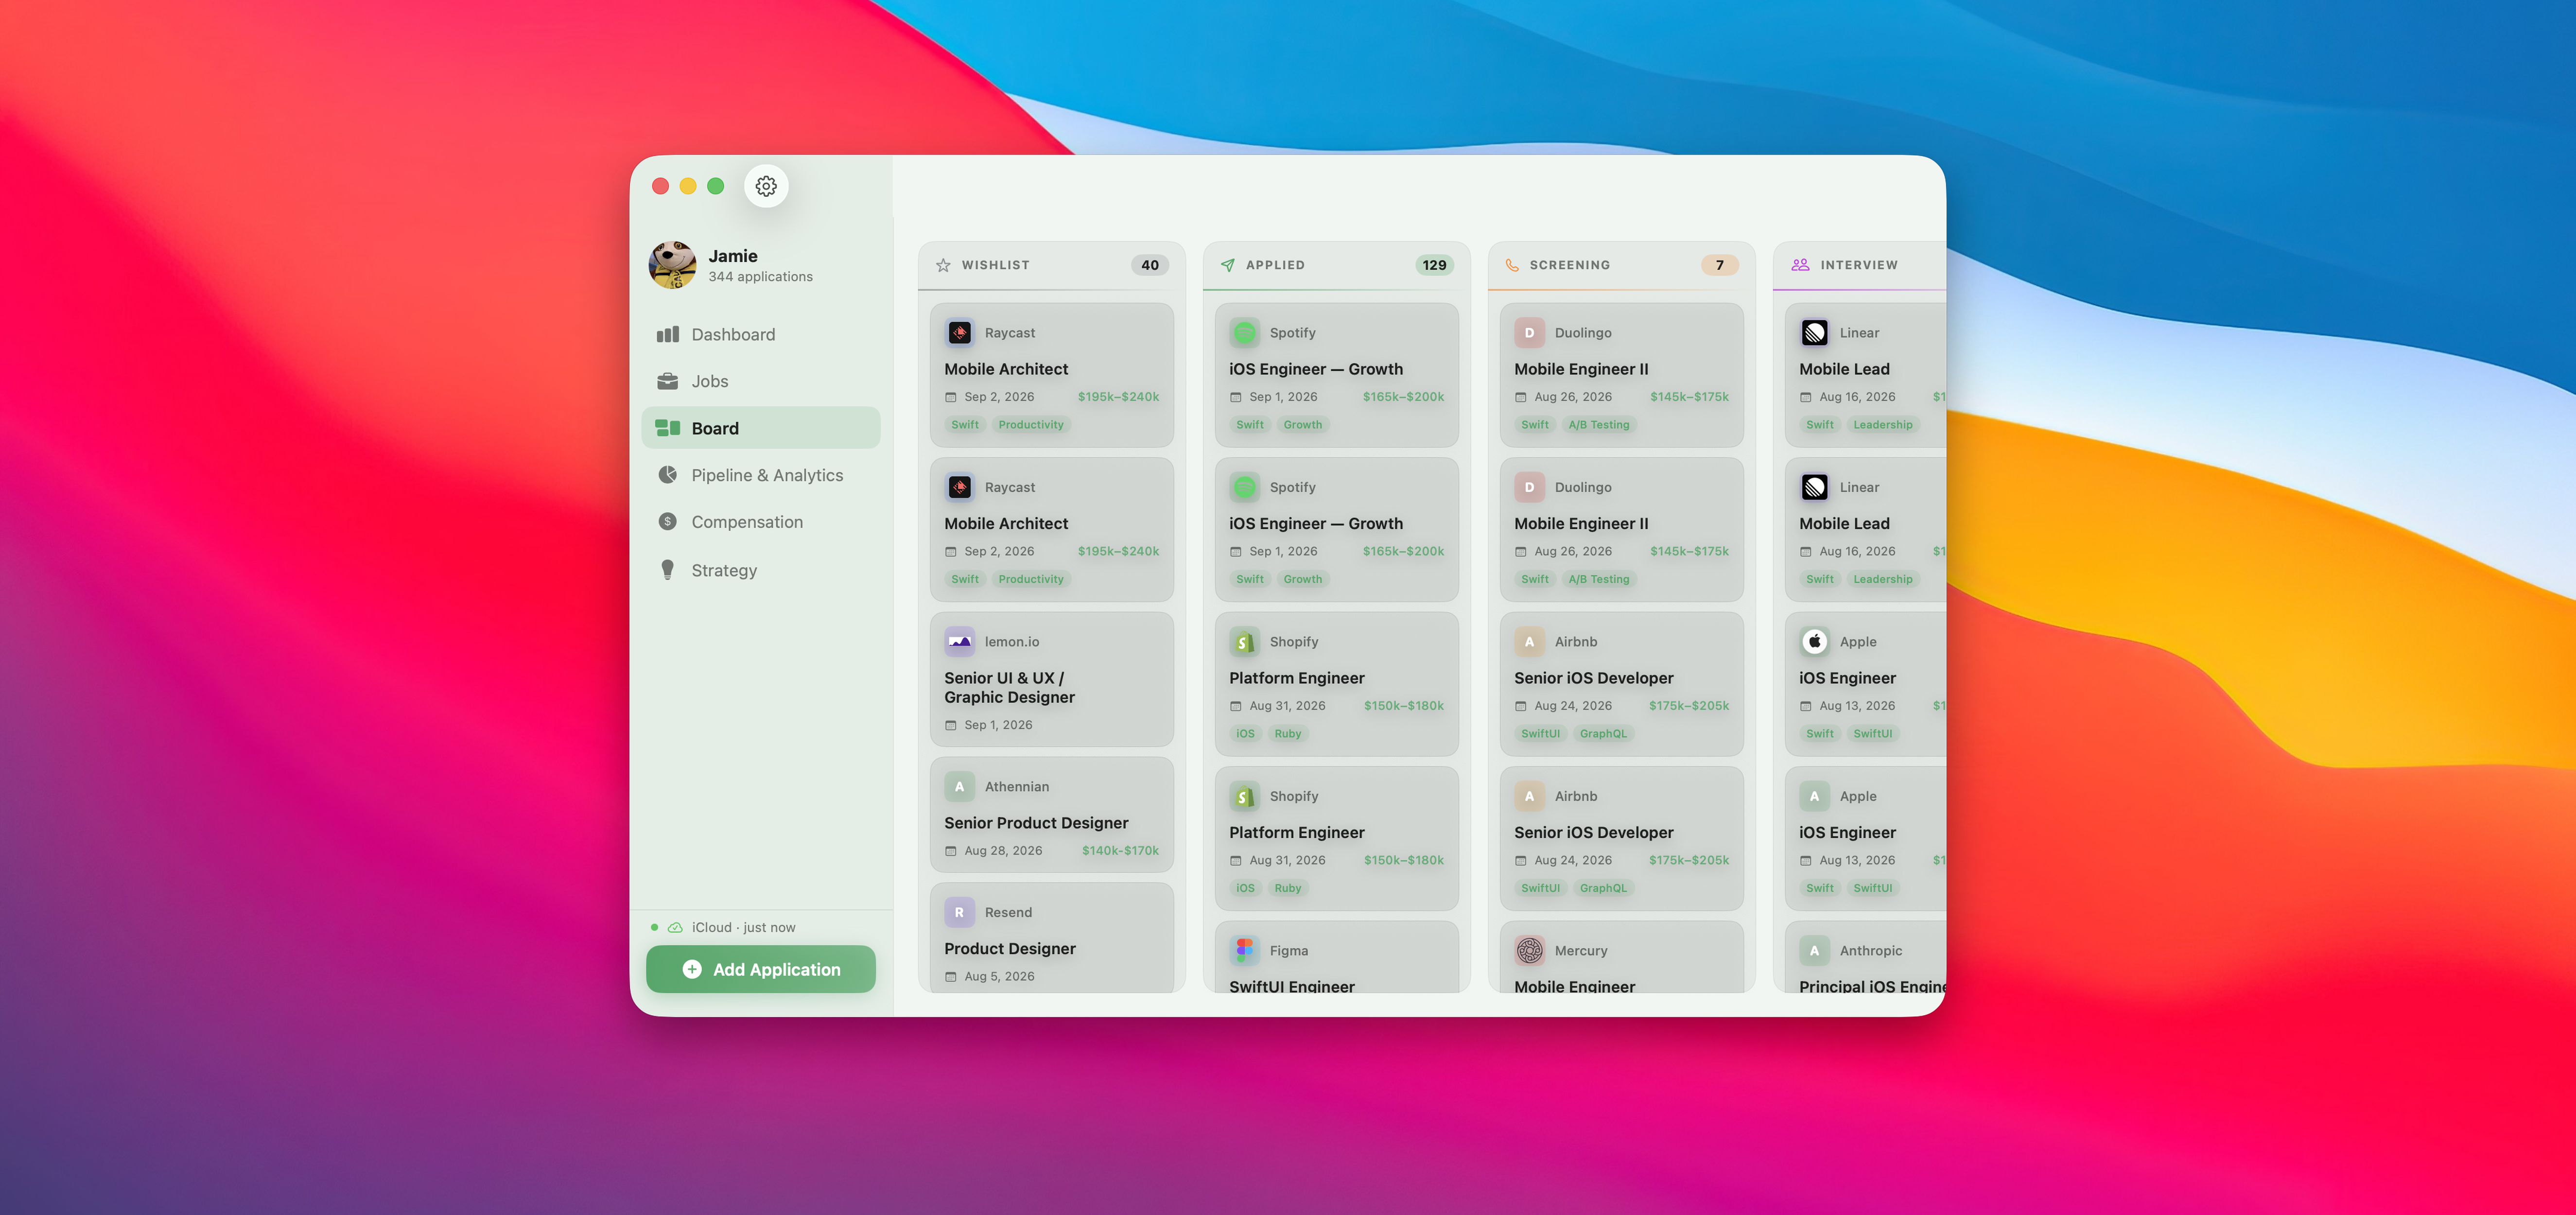
Task: Click the Wishlist count badge 40
Action: click(1150, 265)
